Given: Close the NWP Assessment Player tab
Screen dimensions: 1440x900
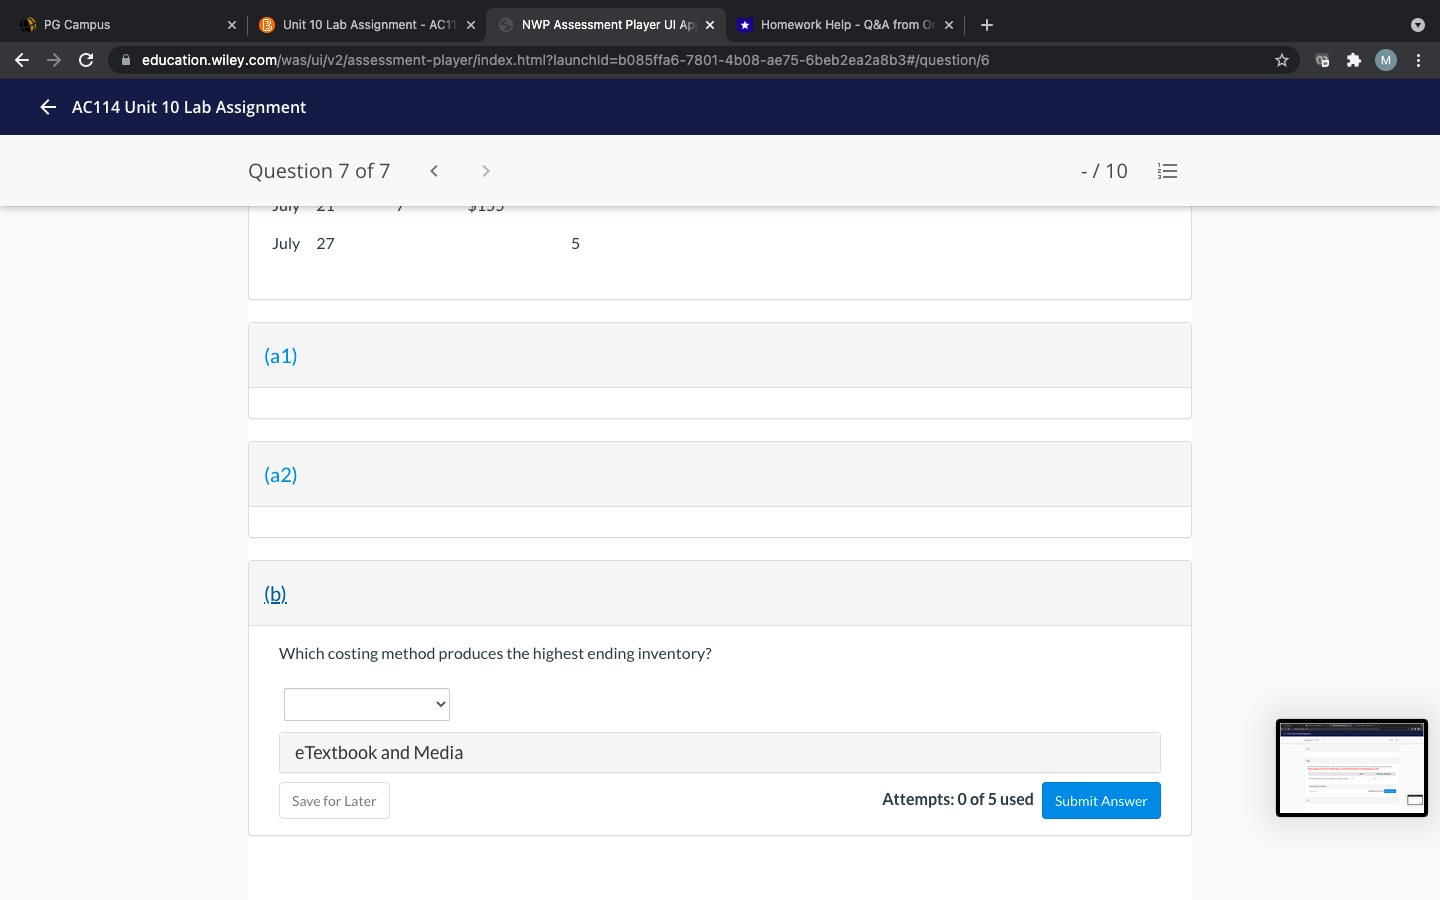Looking at the screenshot, I should pyautogui.click(x=710, y=25).
